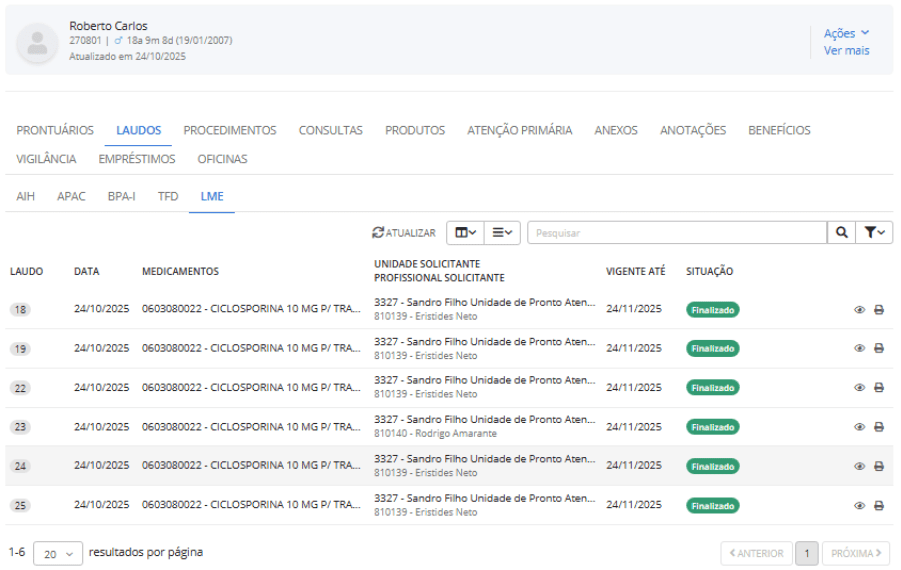Print laudo 23 using its printer icon
901x570 pixels.
[879, 427]
